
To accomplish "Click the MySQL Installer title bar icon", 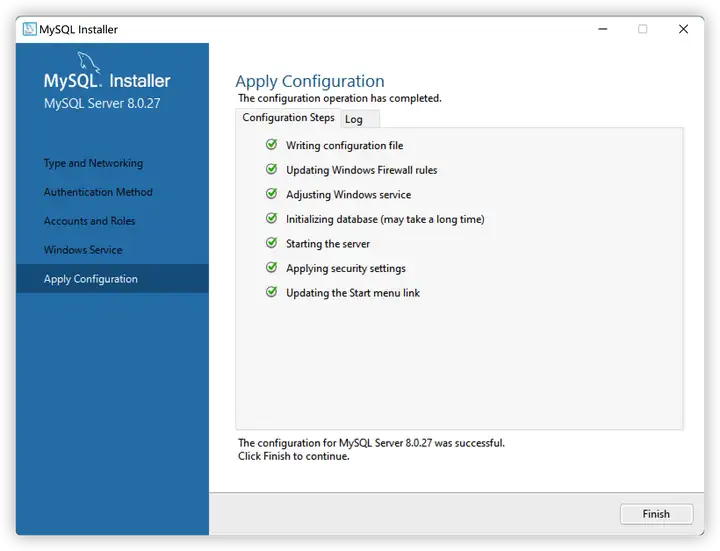I will tap(29, 29).
